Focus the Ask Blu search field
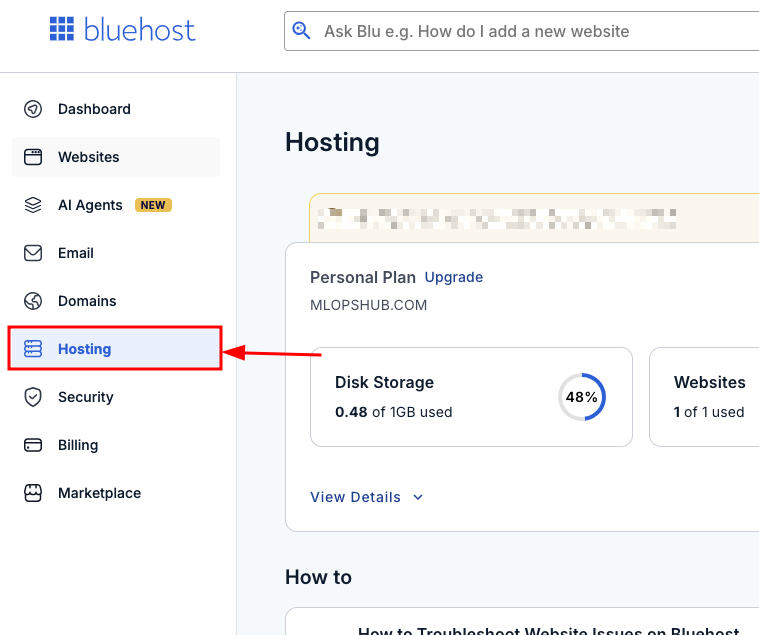This screenshot has height=635, width=759. [521, 31]
